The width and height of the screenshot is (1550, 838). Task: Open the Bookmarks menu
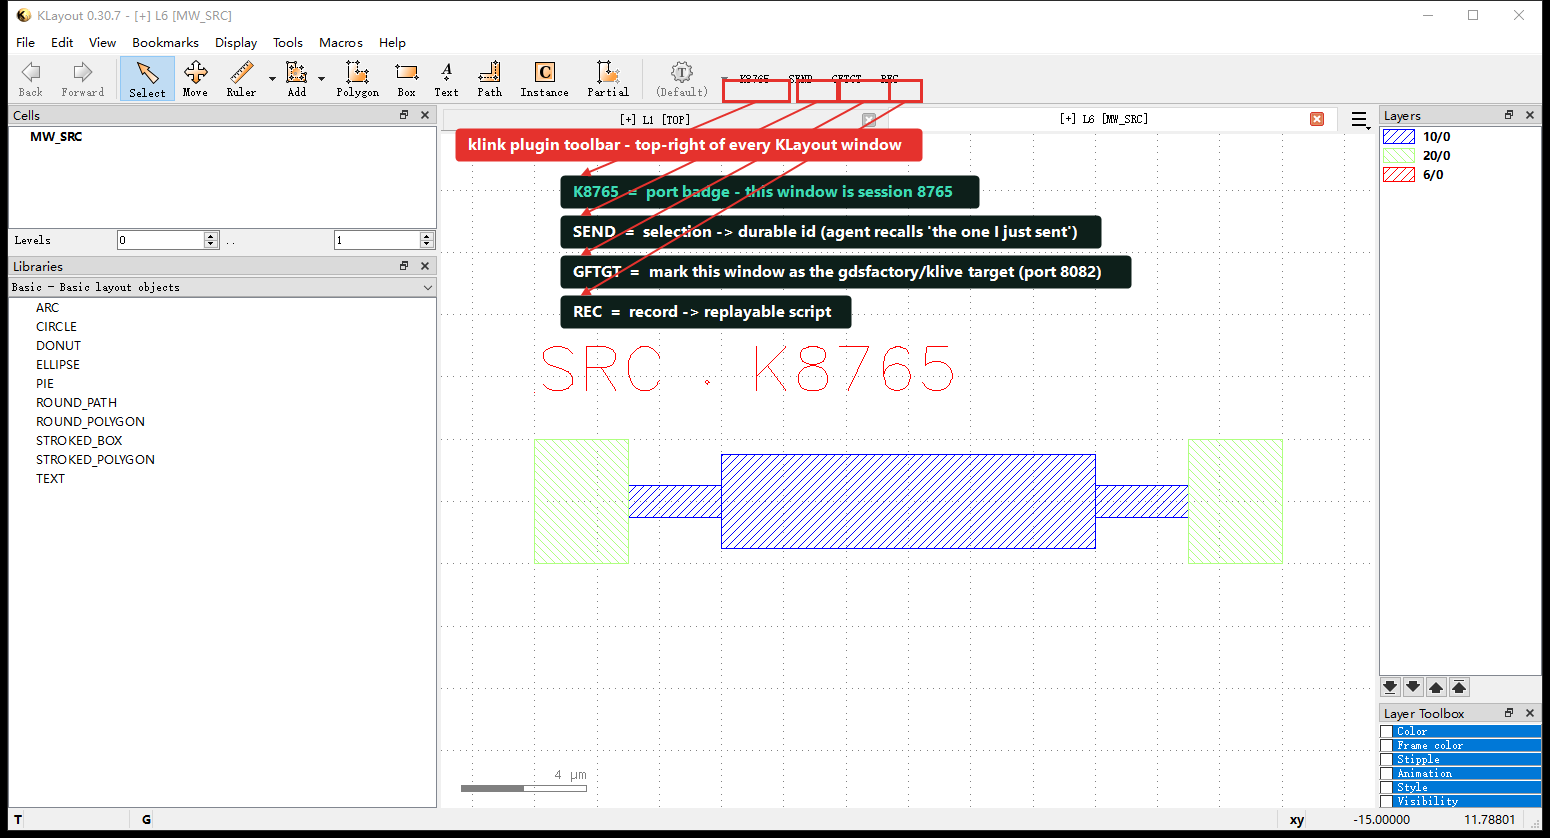(165, 42)
